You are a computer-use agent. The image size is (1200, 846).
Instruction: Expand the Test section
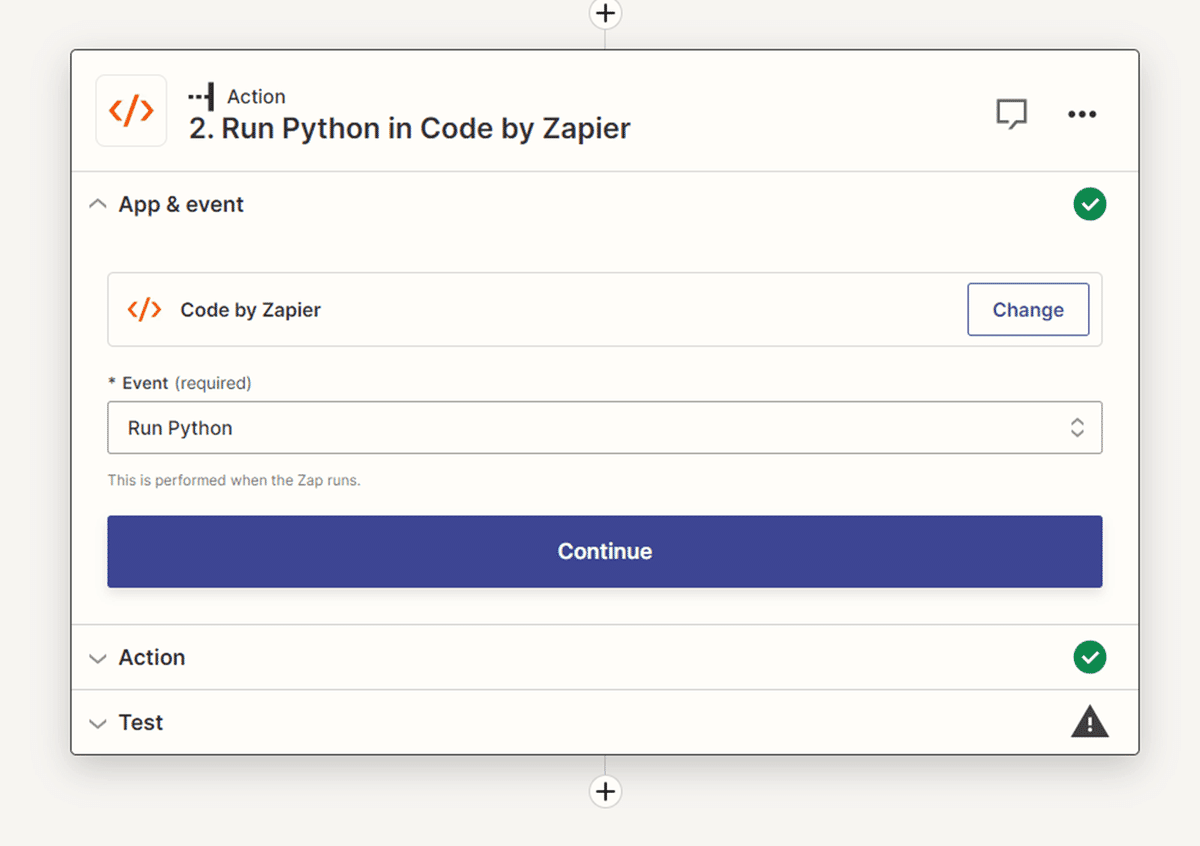coord(97,722)
